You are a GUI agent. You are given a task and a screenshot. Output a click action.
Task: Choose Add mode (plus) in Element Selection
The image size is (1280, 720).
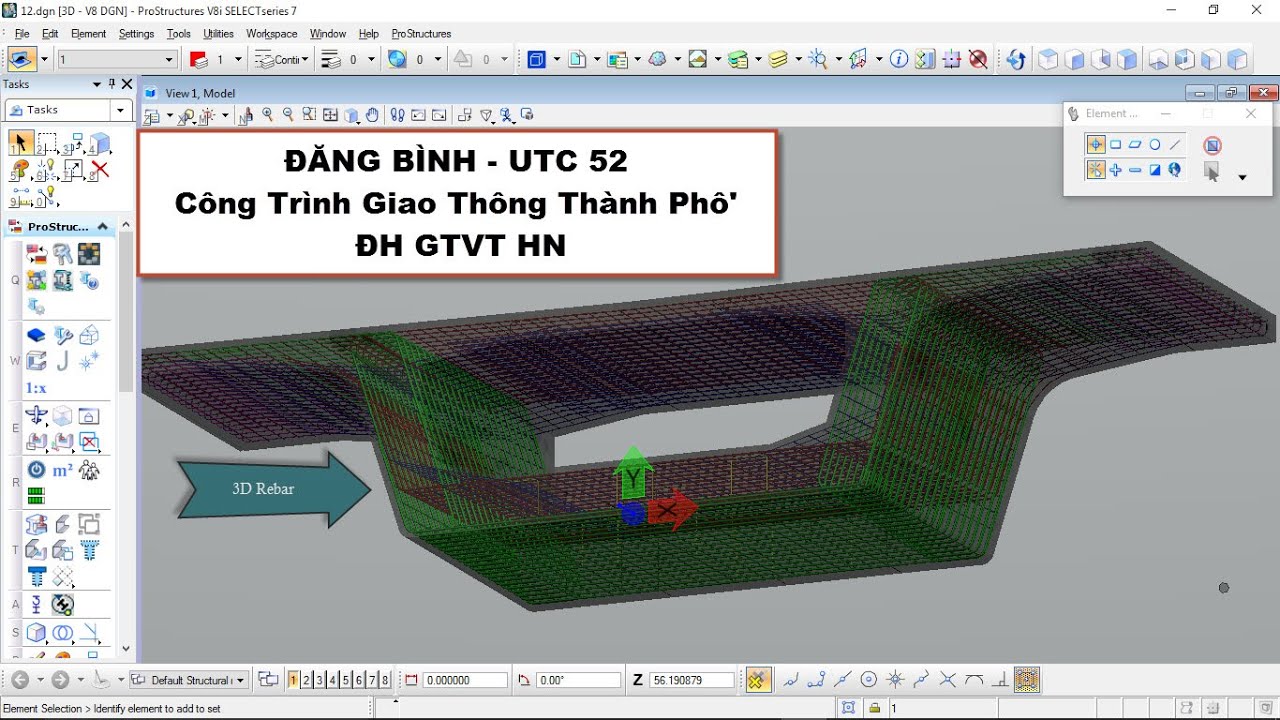click(1116, 170)
